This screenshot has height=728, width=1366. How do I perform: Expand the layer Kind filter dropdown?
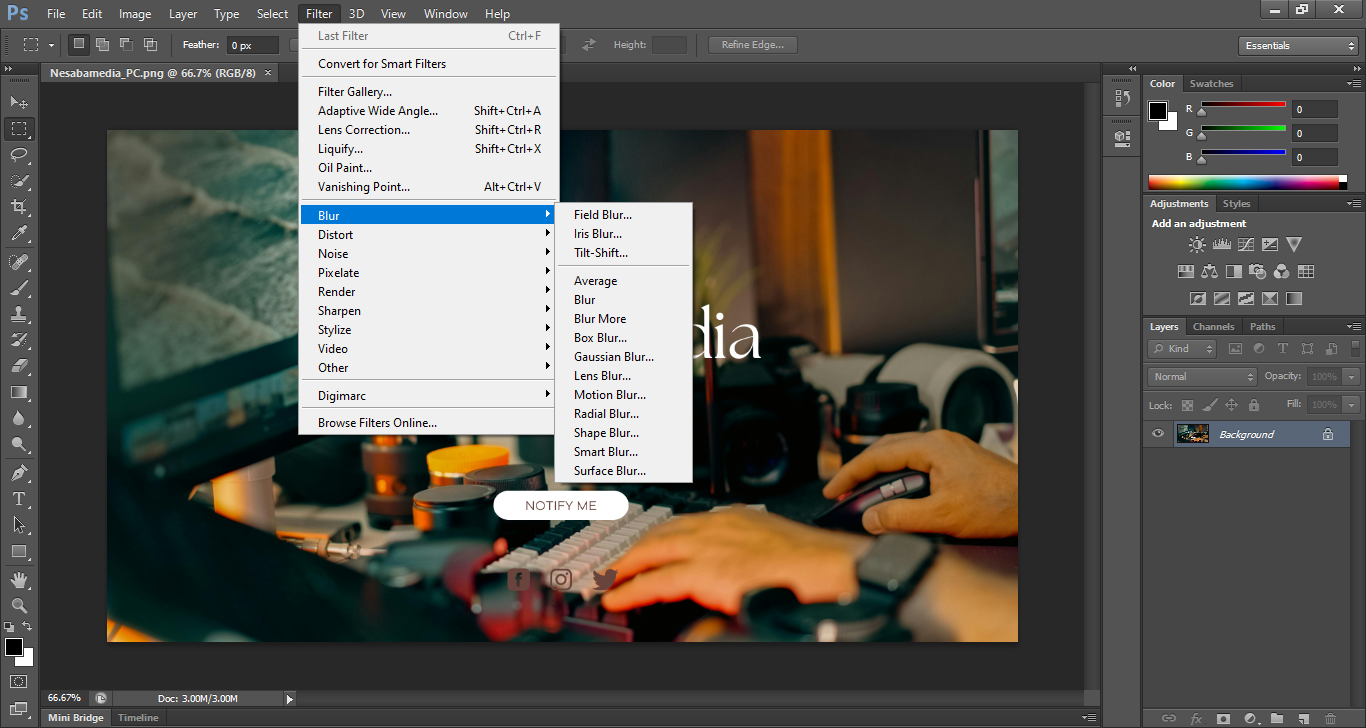tap(1182, 349)
